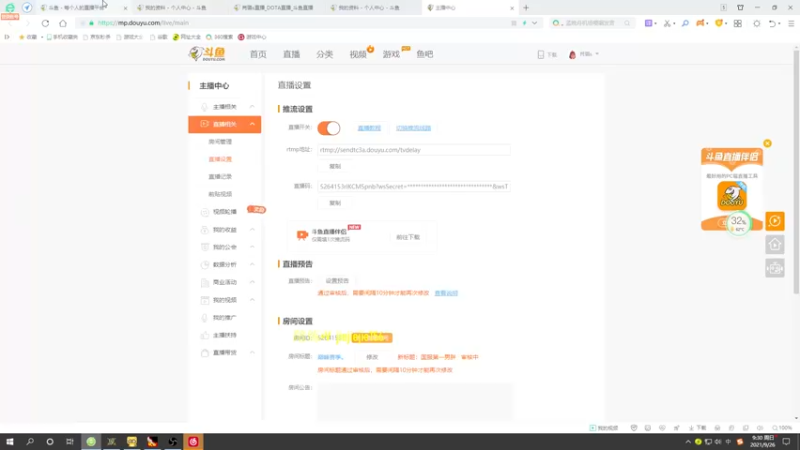Click the yellow shield security icon
Screen dimensions: 800x450
719,23
